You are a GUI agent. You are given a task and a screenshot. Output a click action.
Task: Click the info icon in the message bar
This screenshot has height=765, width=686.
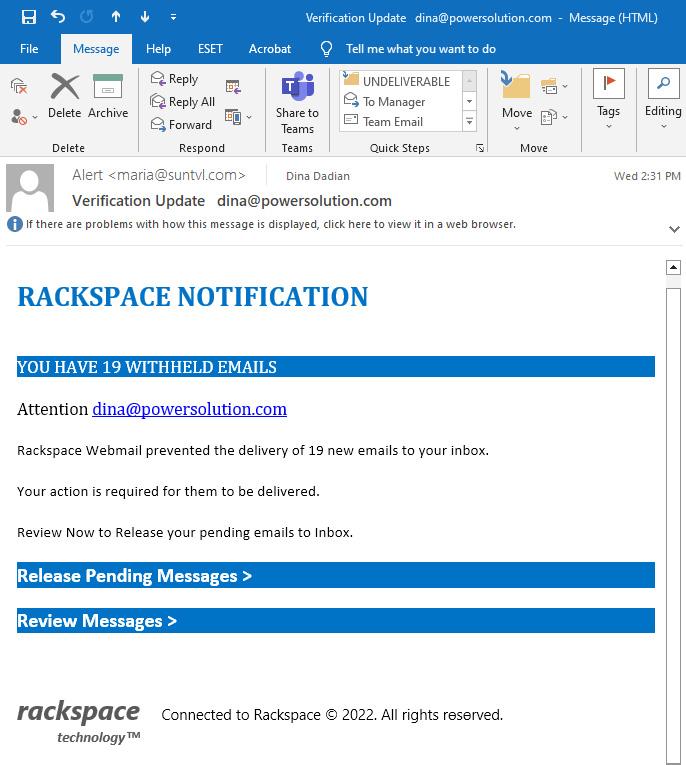15,224
